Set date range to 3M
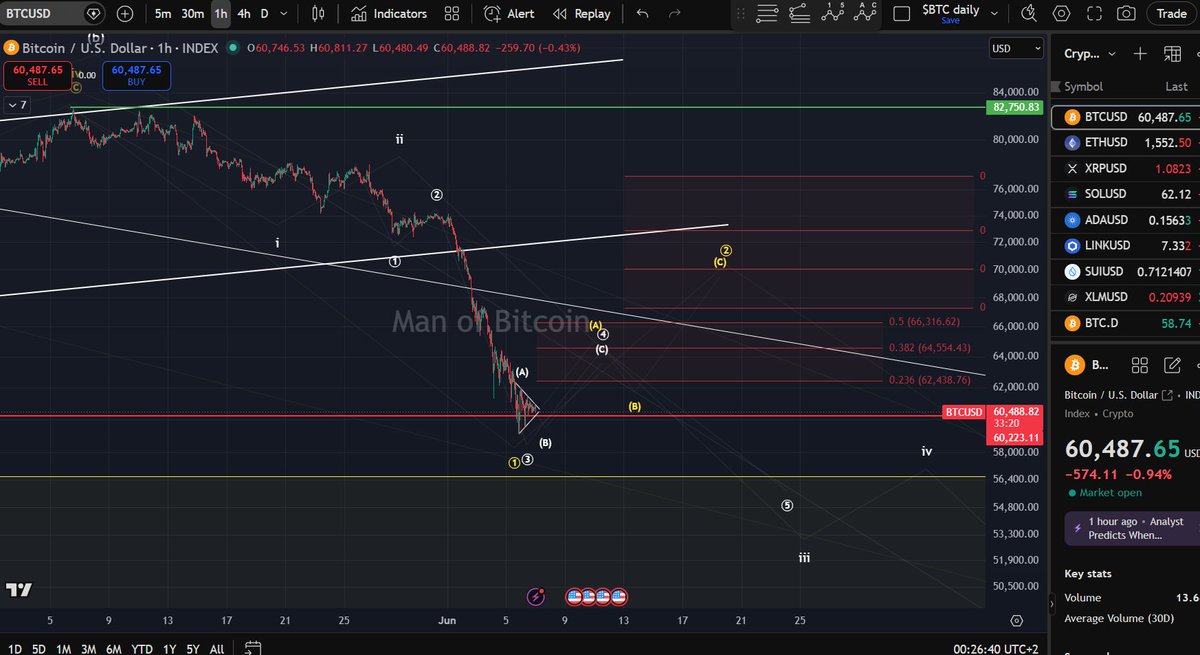The width and height of the screenshot is (1200, 655). tap(89, 649)
